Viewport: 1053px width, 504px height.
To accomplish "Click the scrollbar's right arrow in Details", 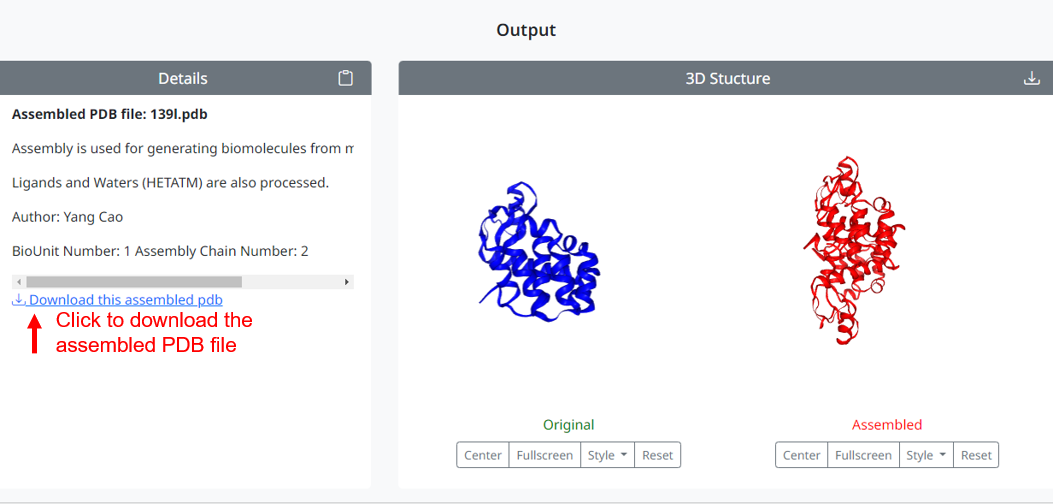I will point(347,282).
